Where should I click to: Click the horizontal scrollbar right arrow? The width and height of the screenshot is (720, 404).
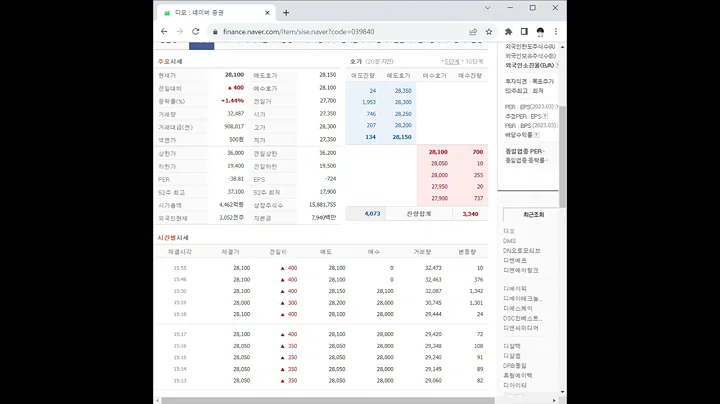pyautogui.click(x=554, y=401)
